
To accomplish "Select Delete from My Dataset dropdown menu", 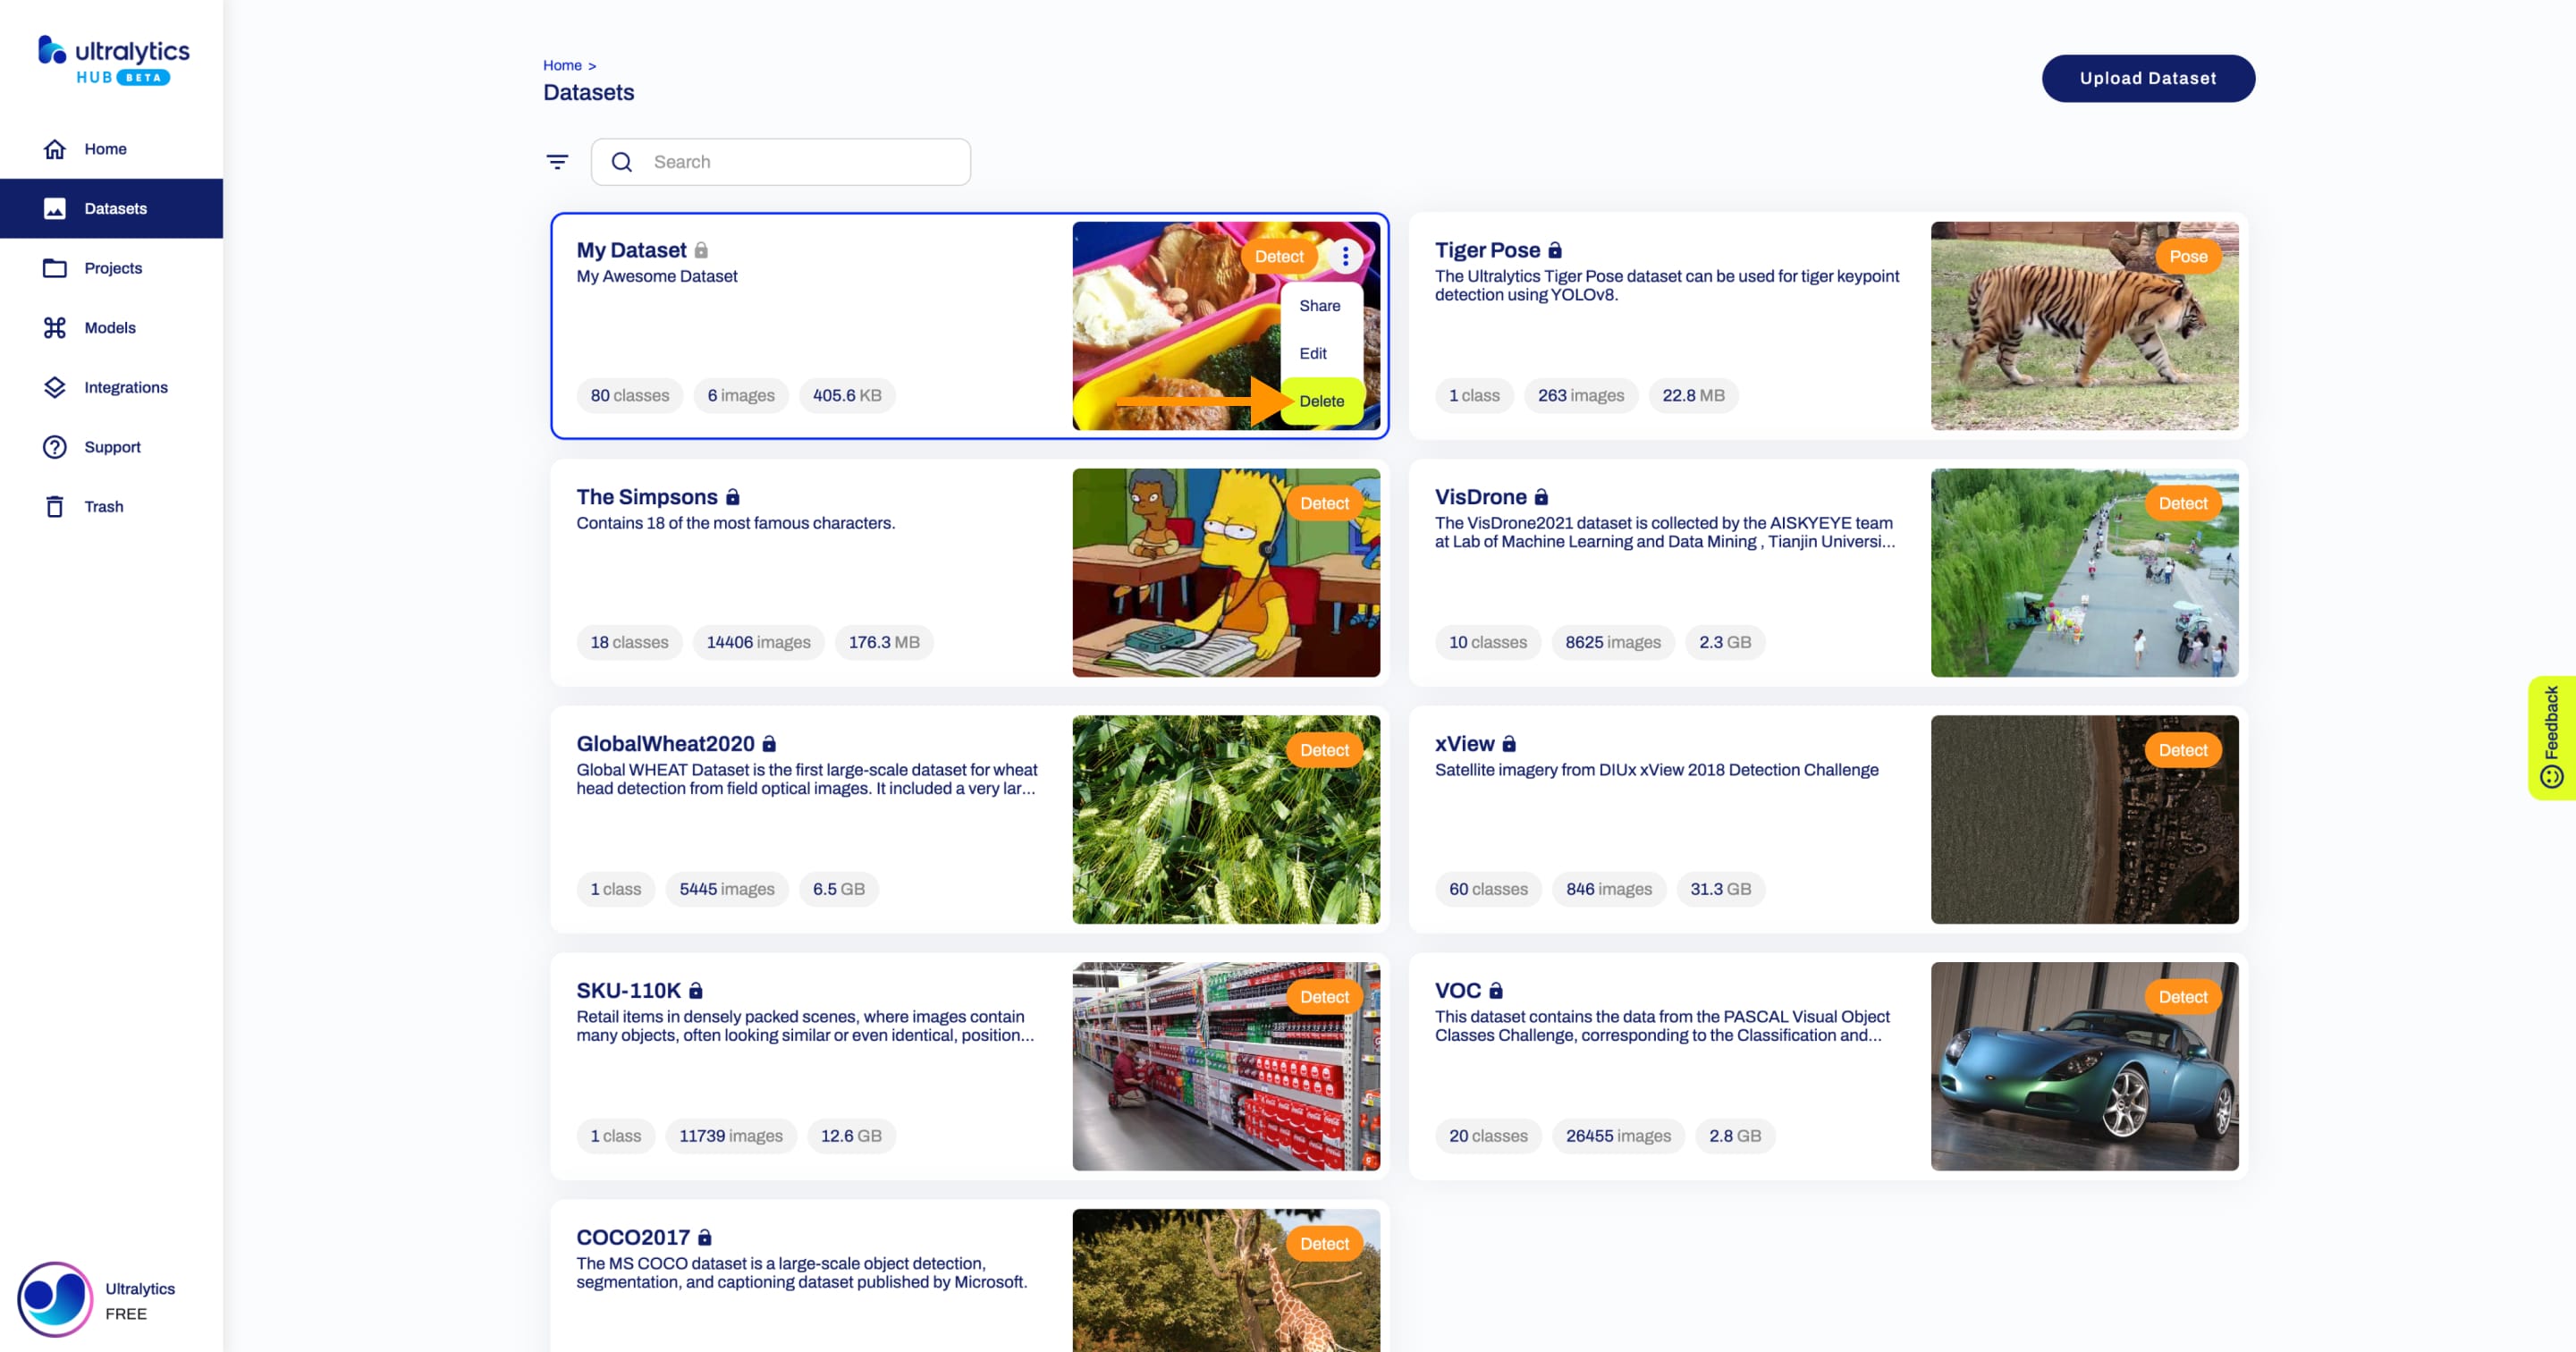I will pos(1321,401).
